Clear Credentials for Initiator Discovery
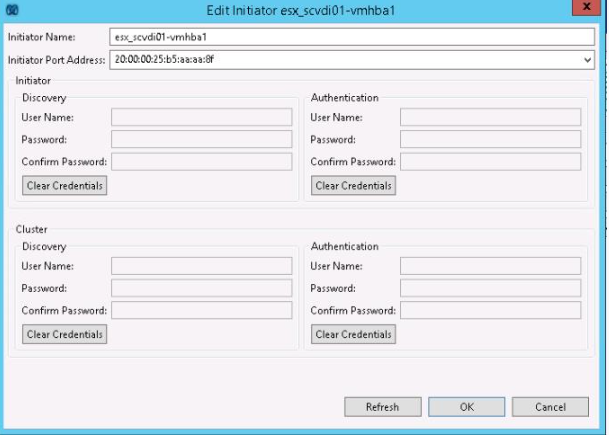This screenshot has width=609, height=435. point(64,185)
